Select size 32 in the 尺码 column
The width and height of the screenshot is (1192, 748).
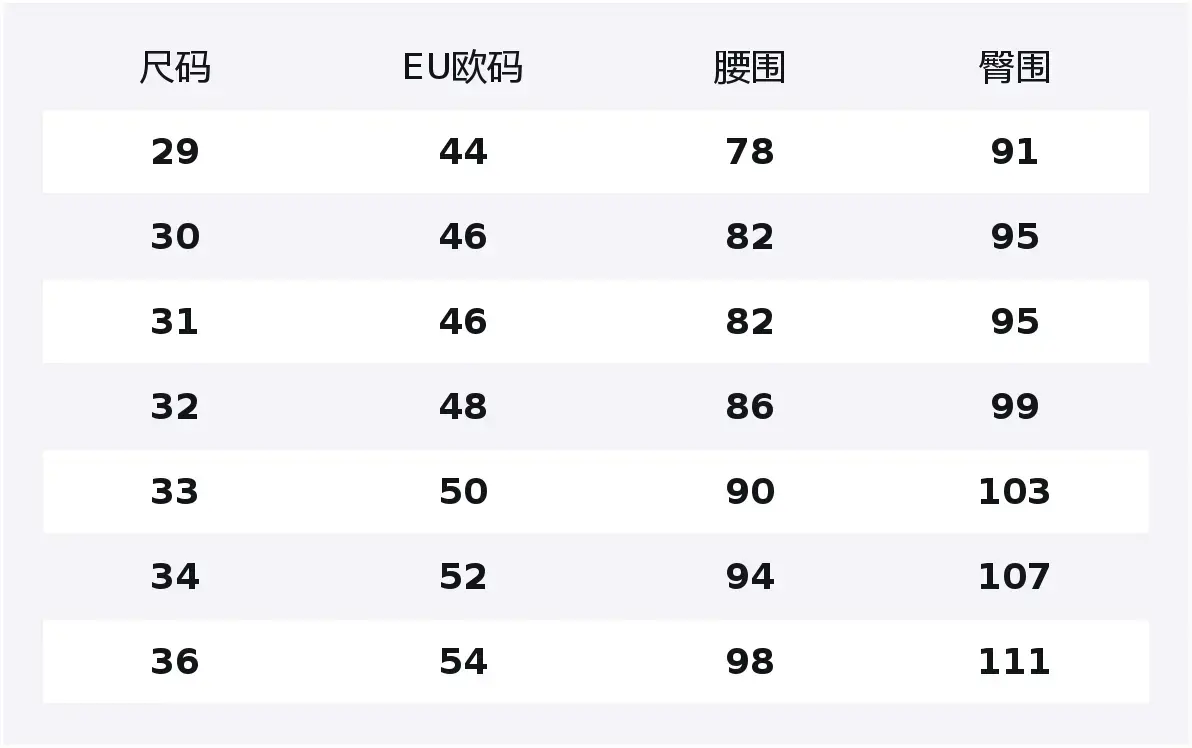tap(175, 407)
